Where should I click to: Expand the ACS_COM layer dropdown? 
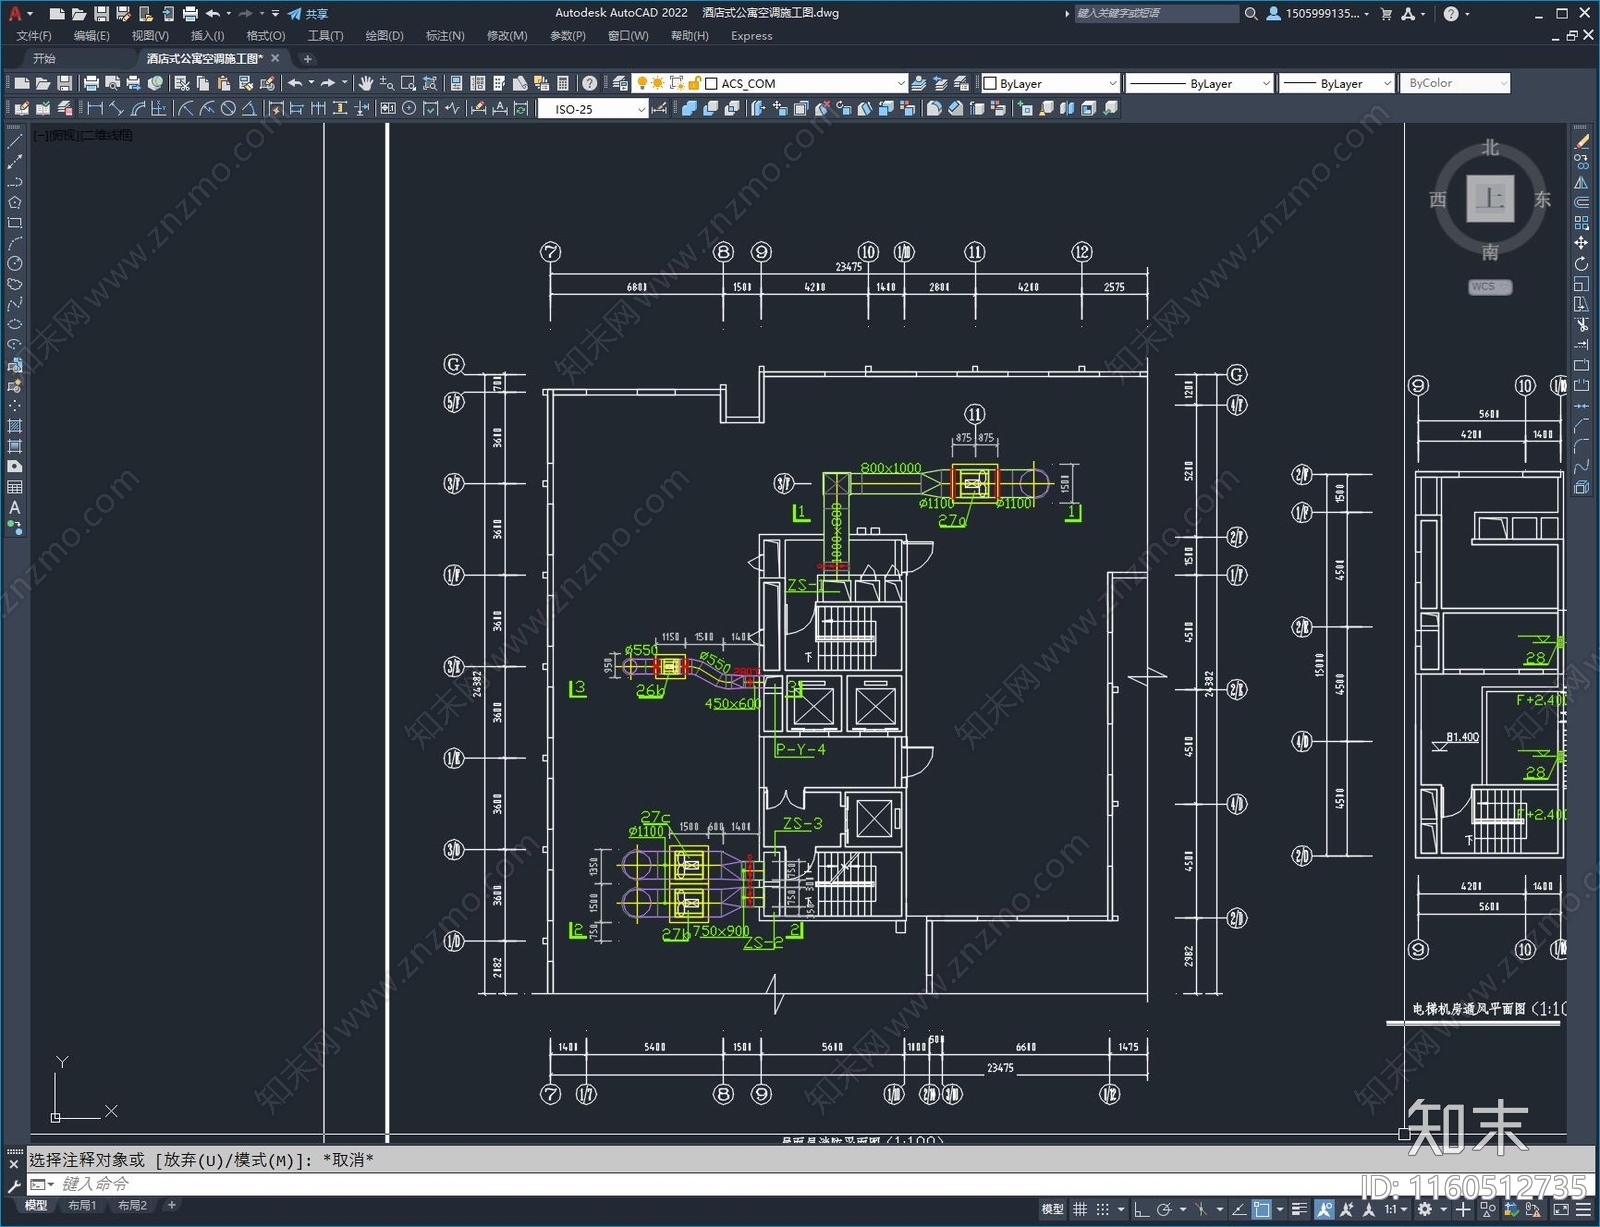click(901, 83)
